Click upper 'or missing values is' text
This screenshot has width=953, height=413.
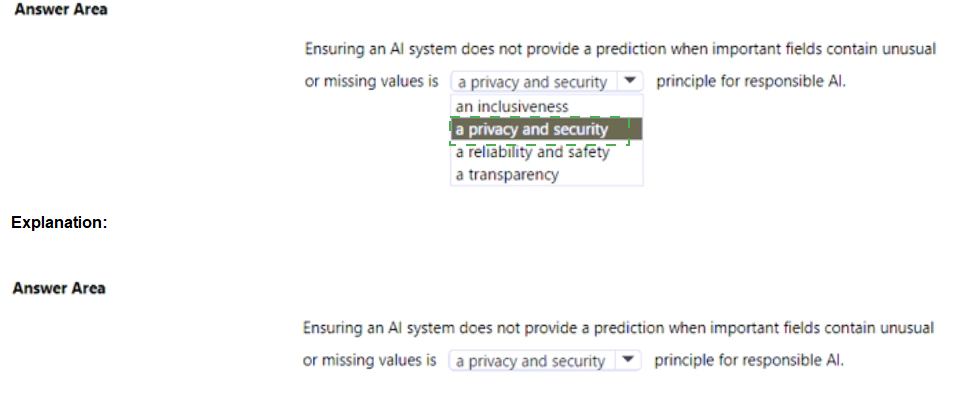tap(372, 81)
